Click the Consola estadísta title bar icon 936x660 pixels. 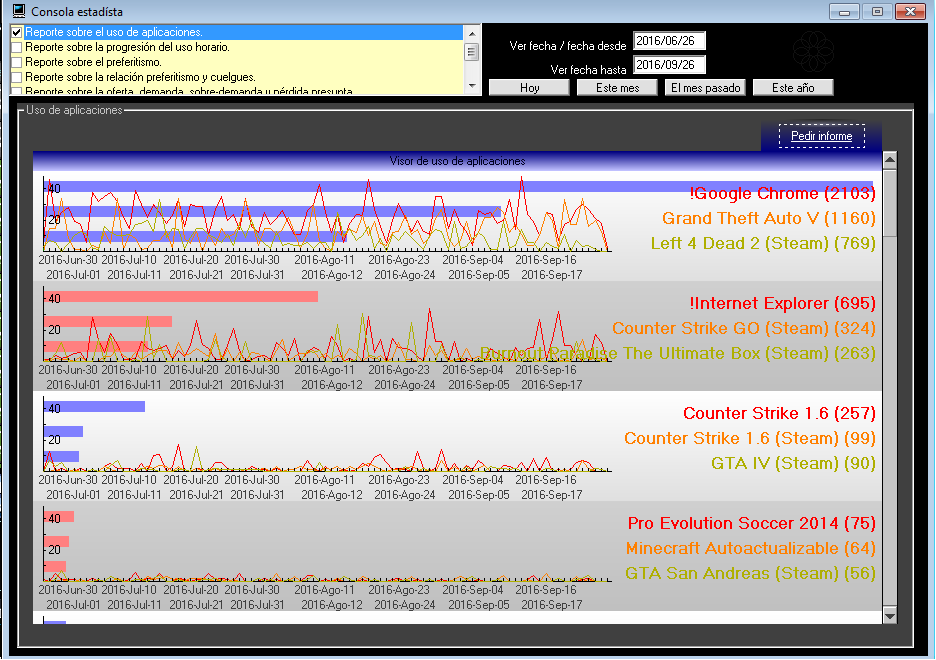click(x=19, y=11)
